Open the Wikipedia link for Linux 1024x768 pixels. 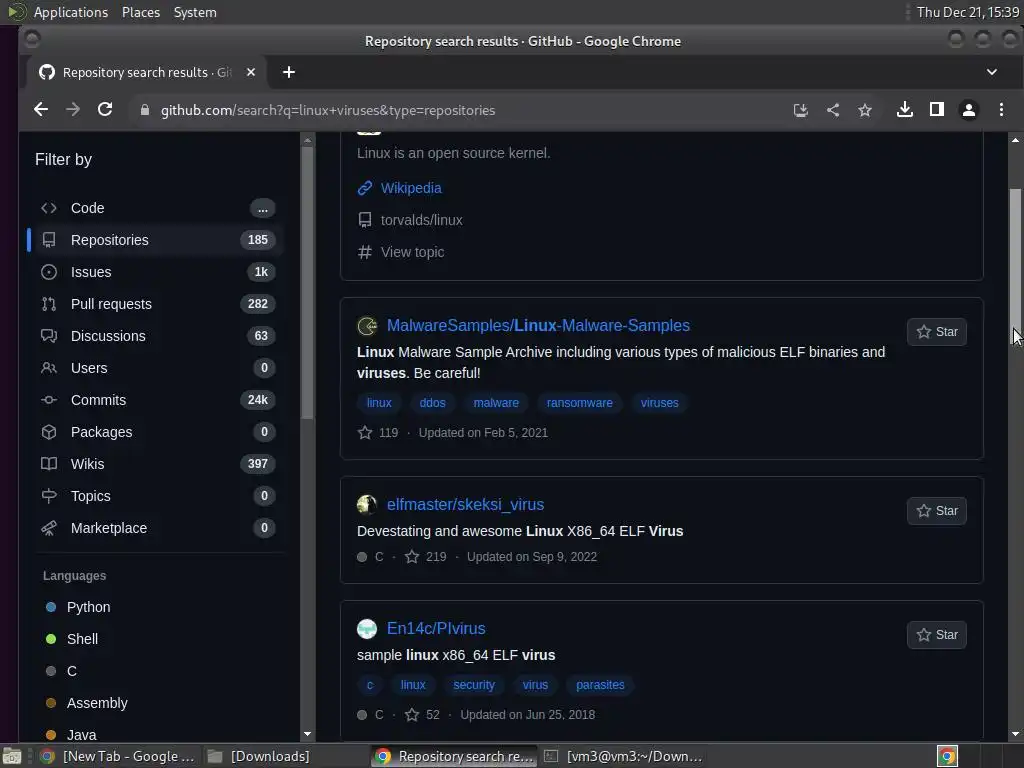tap(411, 188)
